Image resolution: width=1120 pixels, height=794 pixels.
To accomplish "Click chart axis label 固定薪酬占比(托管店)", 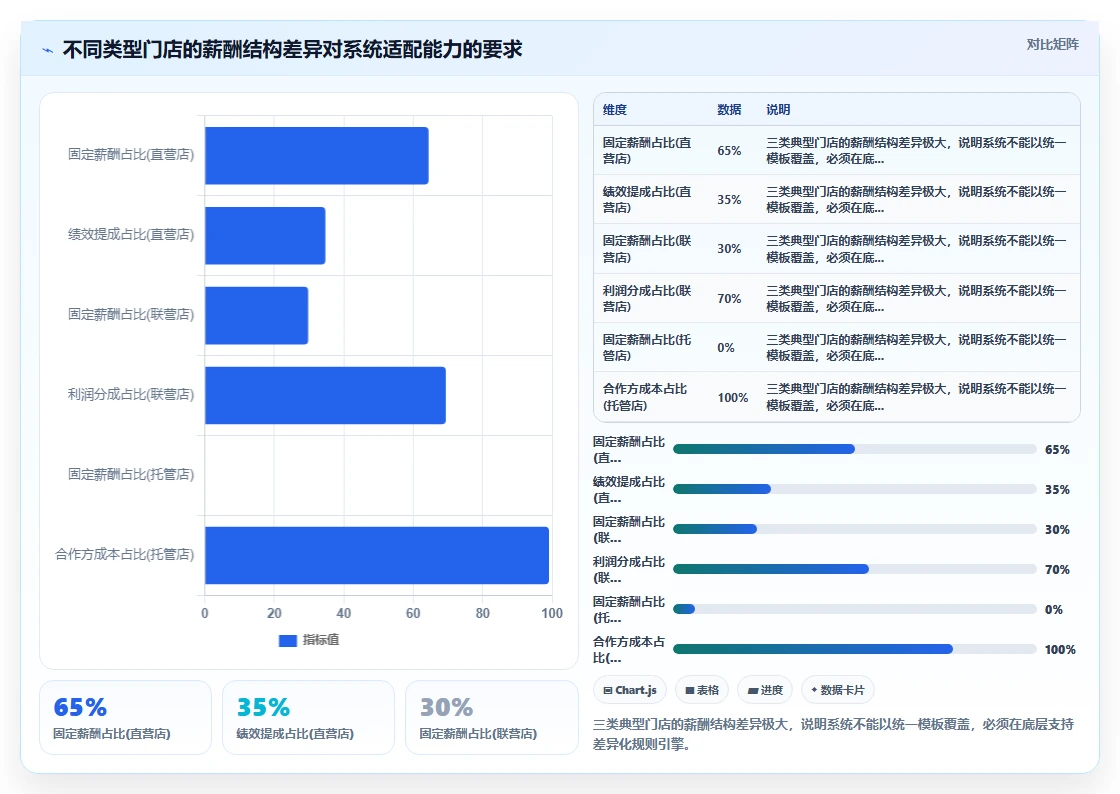I will click(131, 475).
